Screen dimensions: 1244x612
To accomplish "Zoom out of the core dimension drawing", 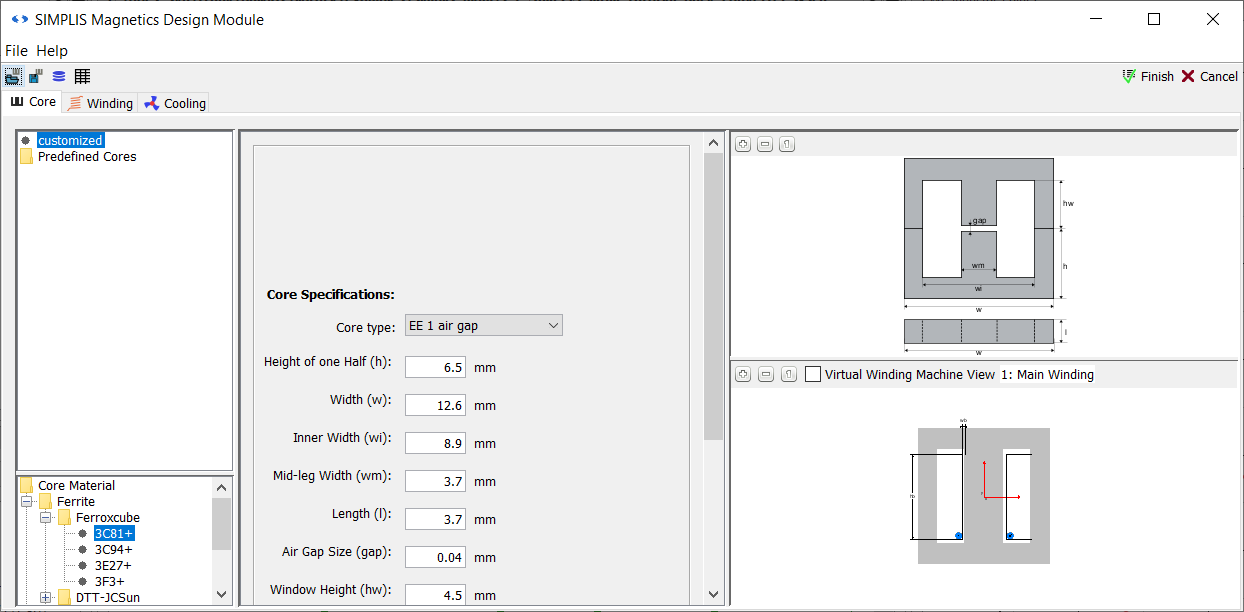I will [x=765, y=145].
